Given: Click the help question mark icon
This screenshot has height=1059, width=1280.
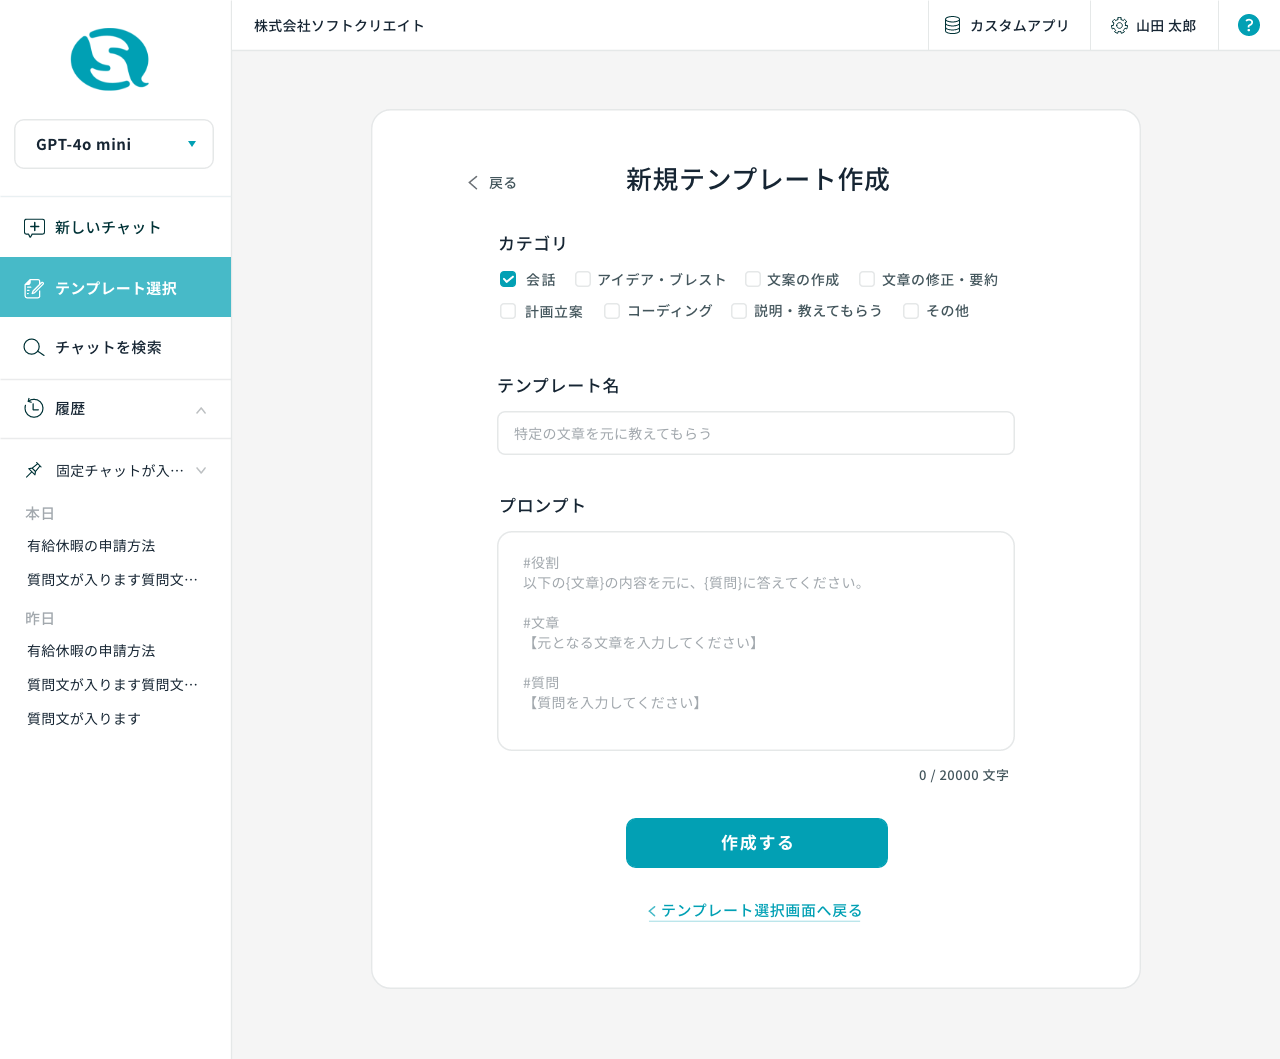Looking at the screenshot, I should pyautogui.click(x=1248, y=25).
